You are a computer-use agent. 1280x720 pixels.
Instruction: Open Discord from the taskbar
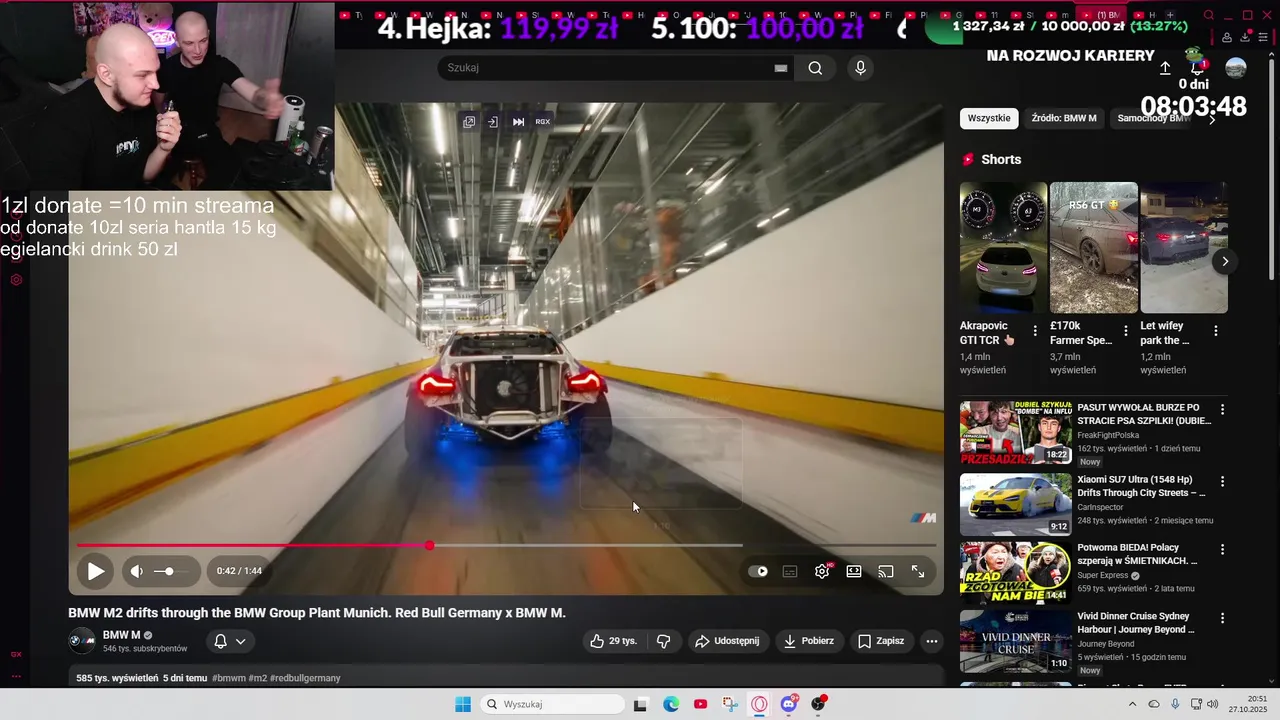click(789, 704)
